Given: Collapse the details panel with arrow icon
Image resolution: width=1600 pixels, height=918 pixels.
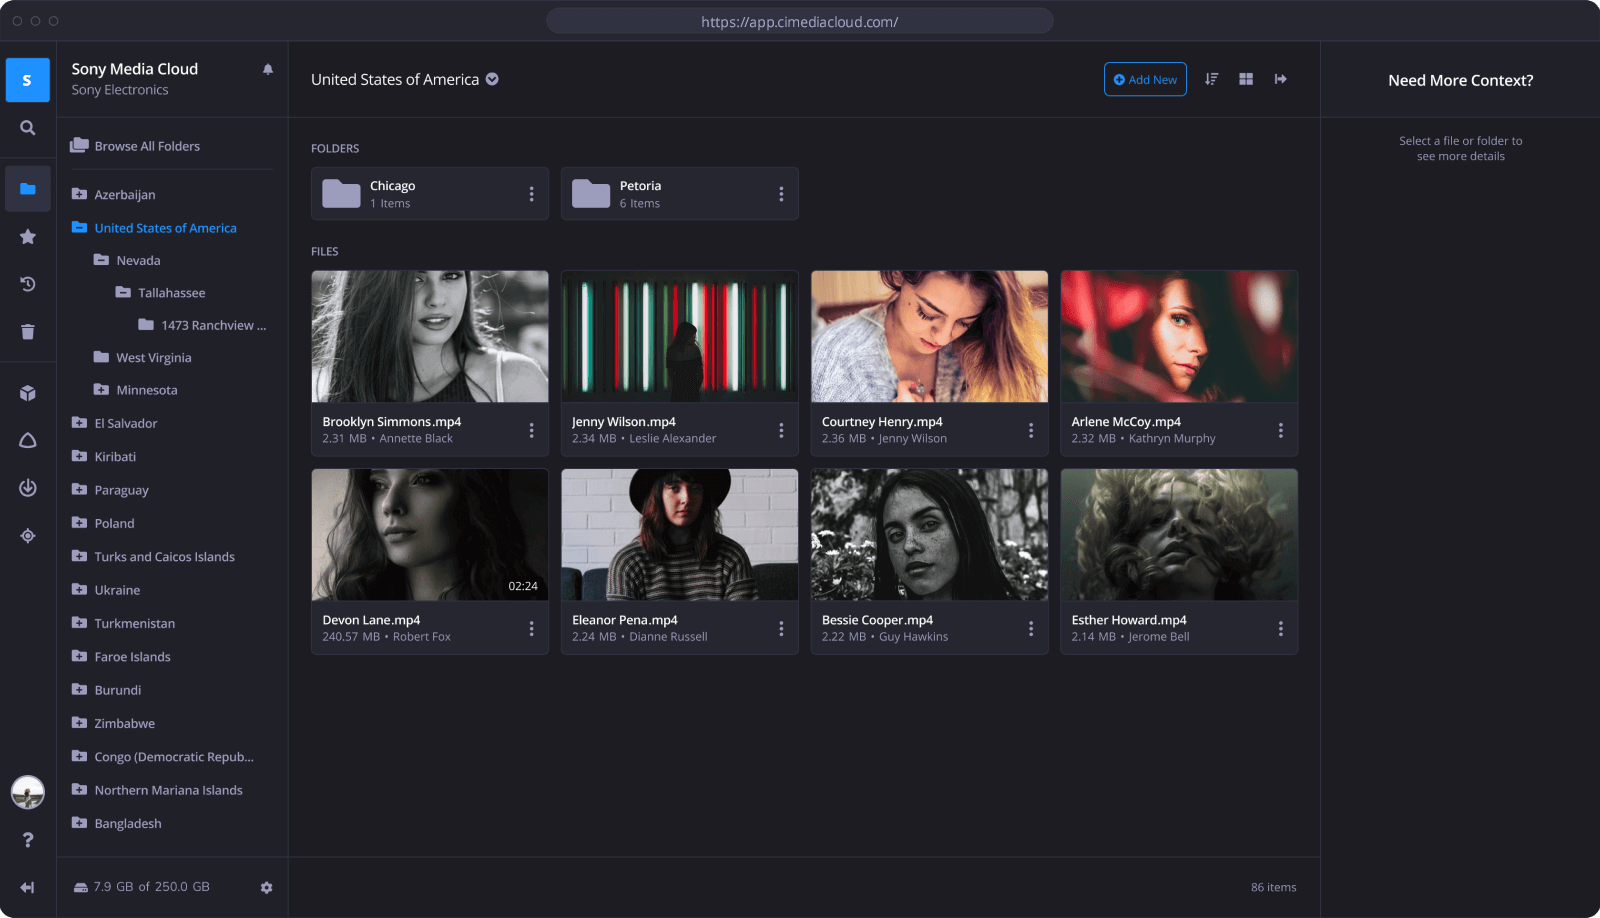Looking at the screenshot, I should click(1281, 79).
